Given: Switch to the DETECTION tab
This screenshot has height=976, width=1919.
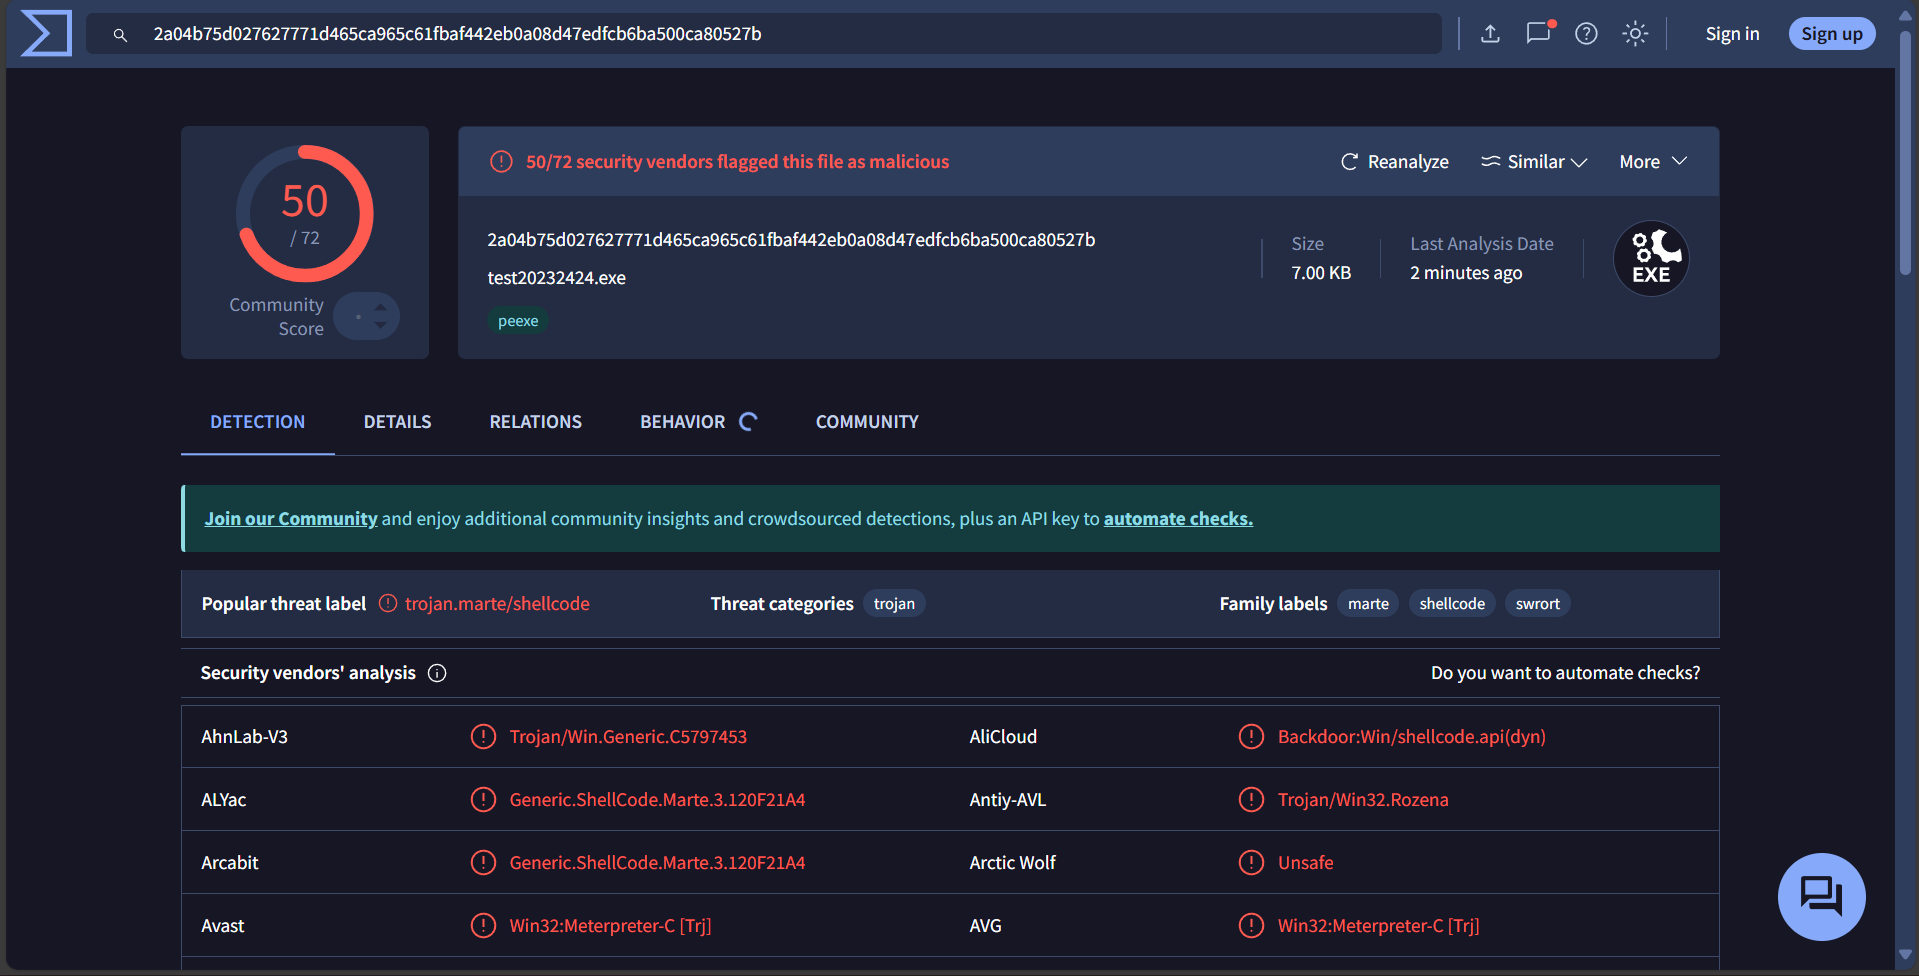Looking at the screenshot, I should point(257,422).
